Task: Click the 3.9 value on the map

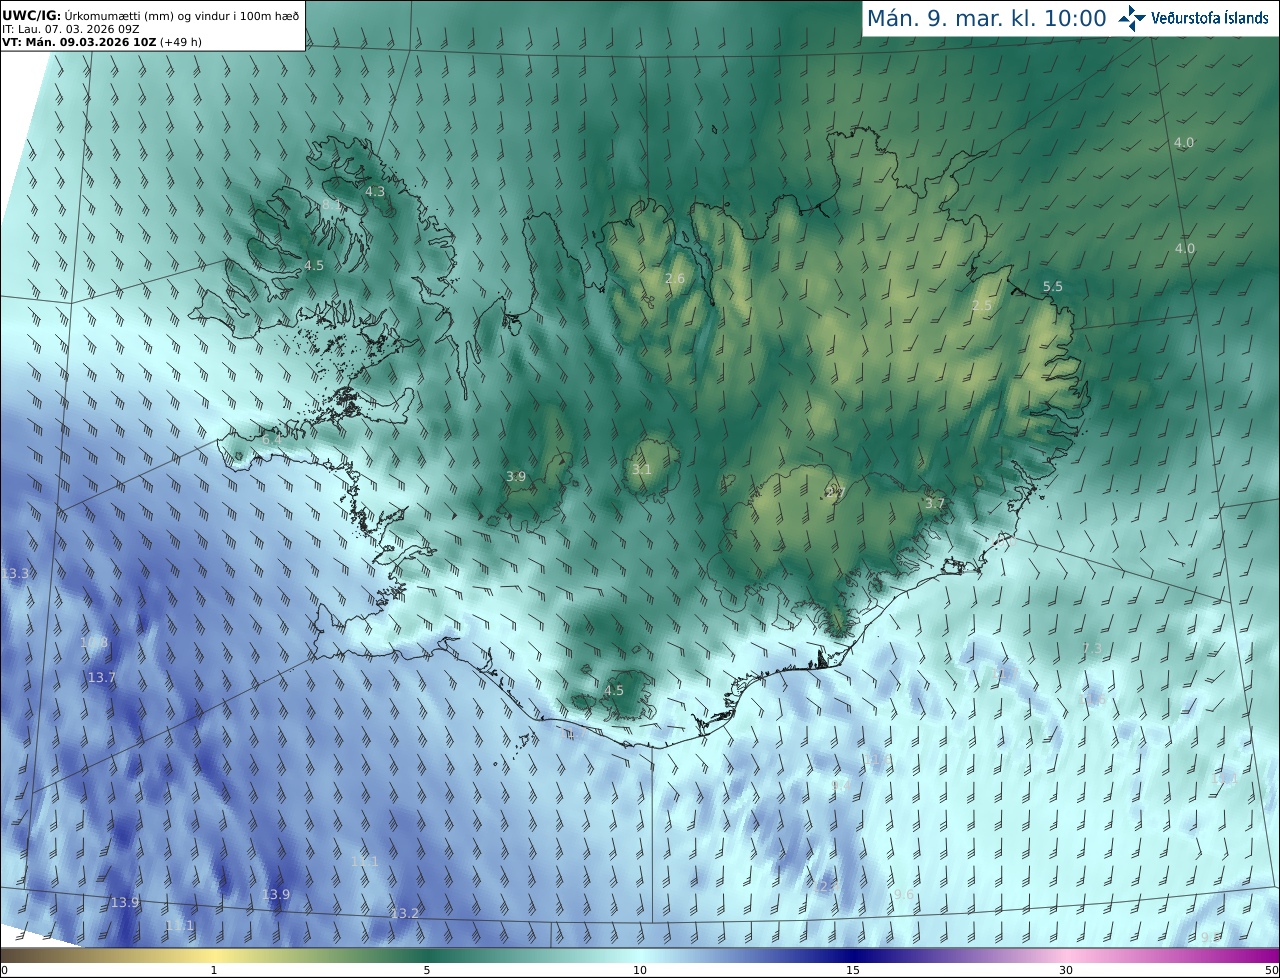Action: coord(516,476)
